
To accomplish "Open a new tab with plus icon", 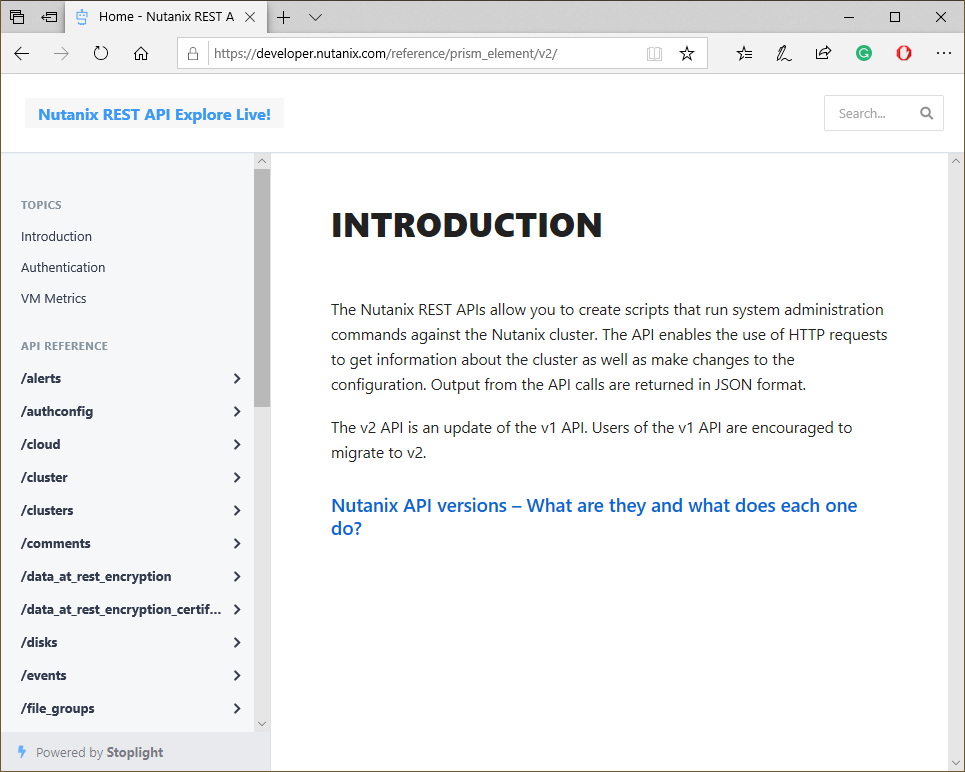I will 283,17.
